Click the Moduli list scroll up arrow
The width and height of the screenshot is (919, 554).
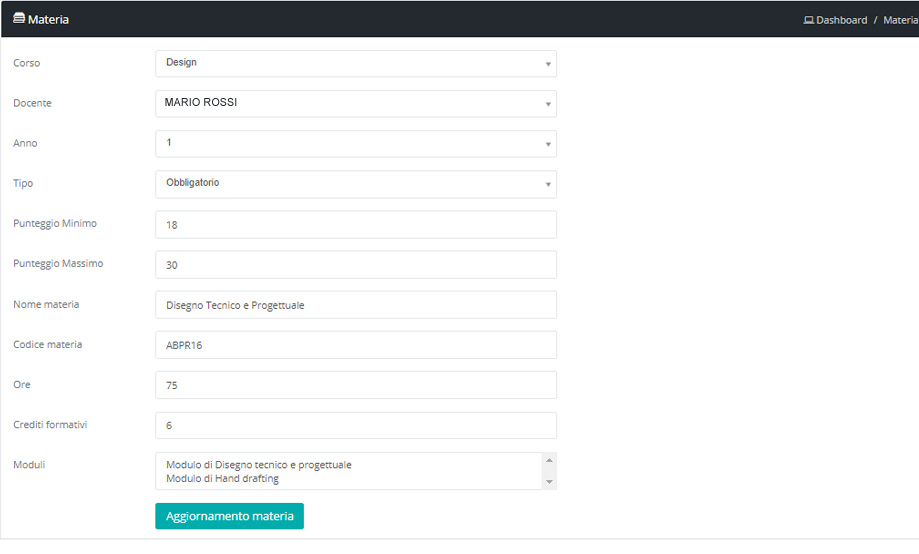(x=548, y=461)
